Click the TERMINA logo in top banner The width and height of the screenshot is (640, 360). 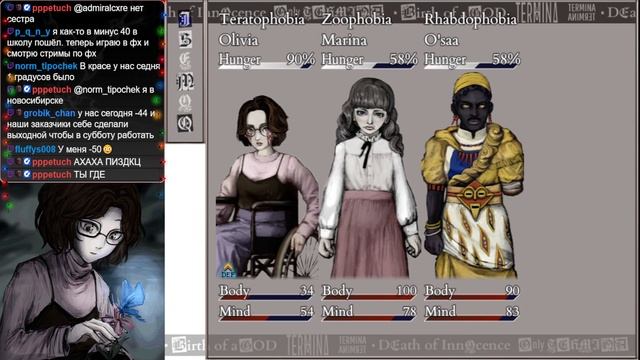[536, 12]
